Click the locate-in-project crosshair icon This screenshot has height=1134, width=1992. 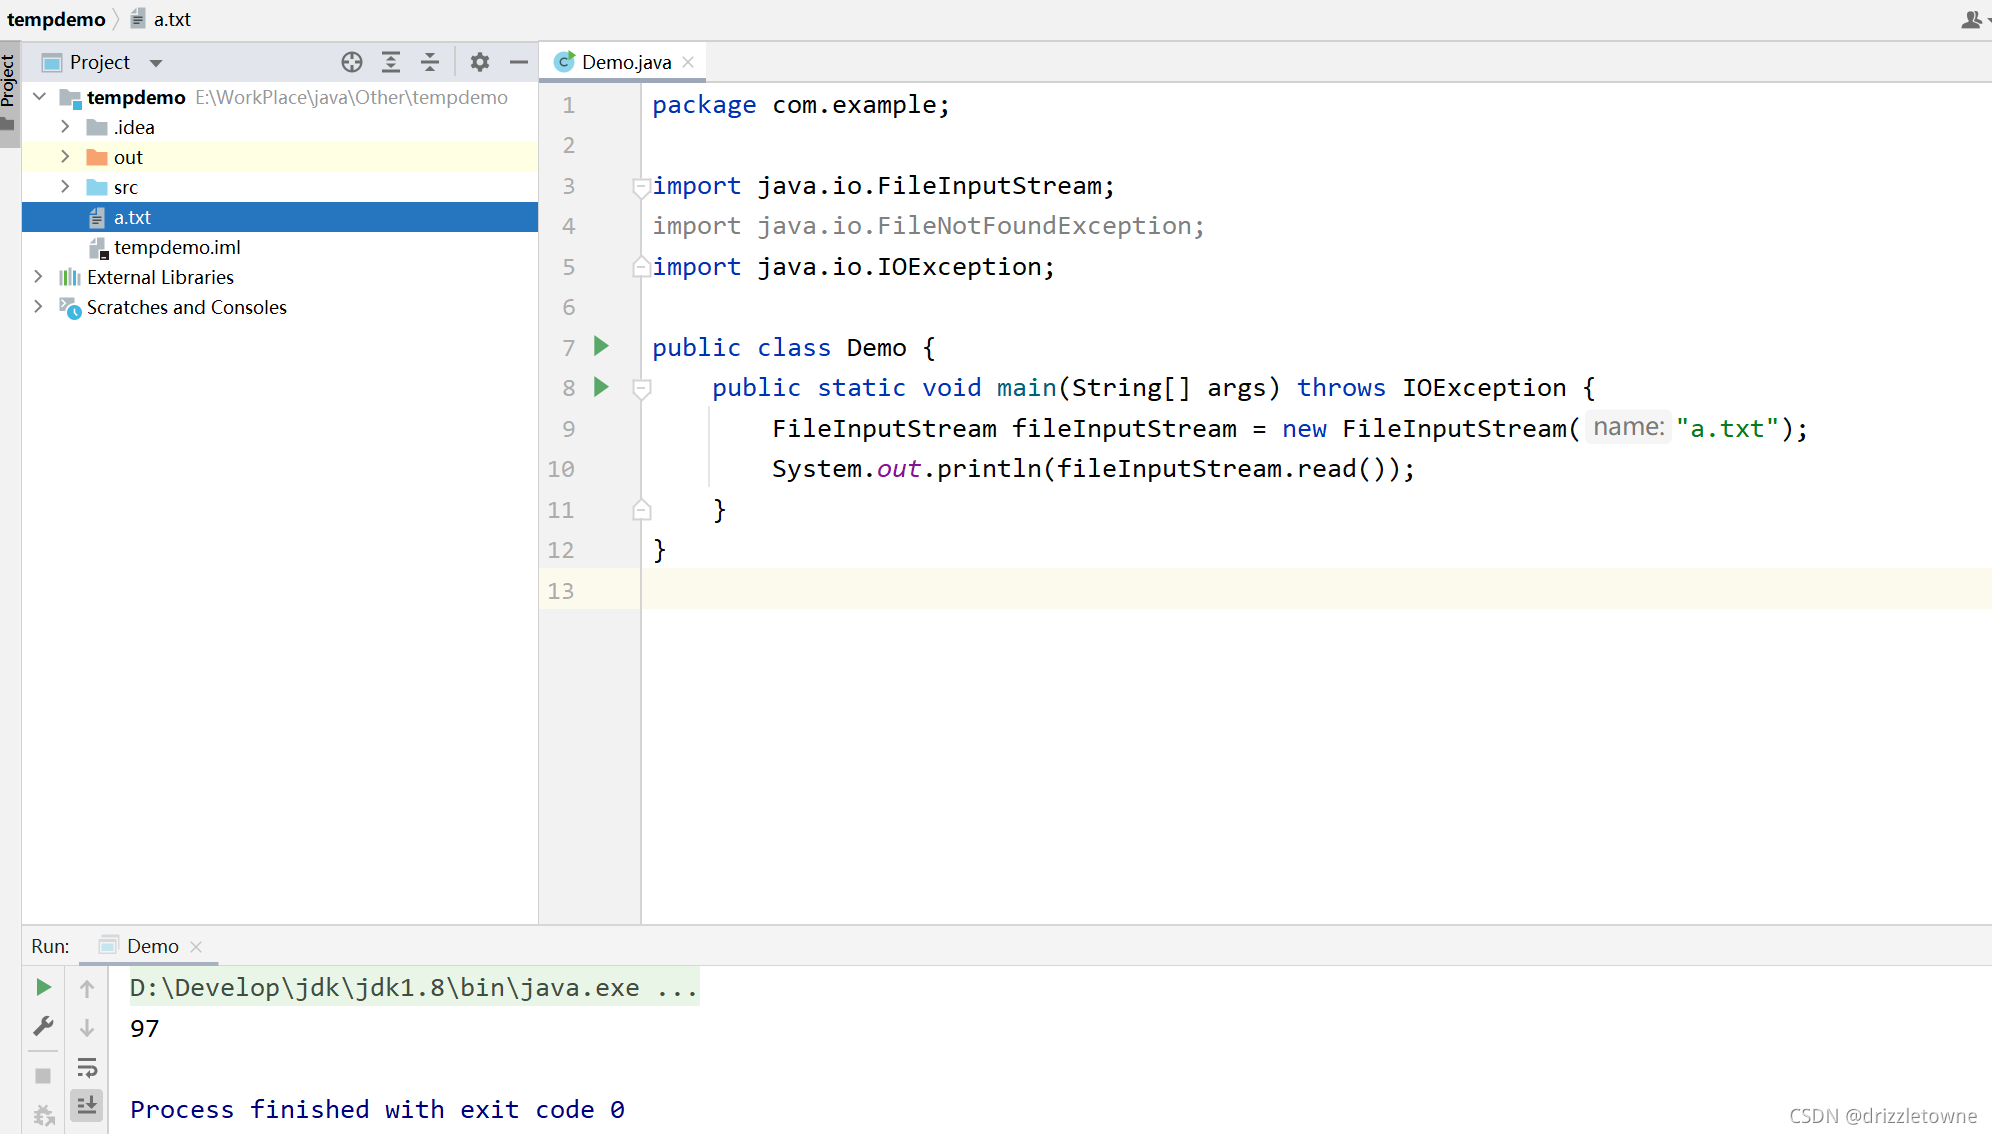pos(351,62)
